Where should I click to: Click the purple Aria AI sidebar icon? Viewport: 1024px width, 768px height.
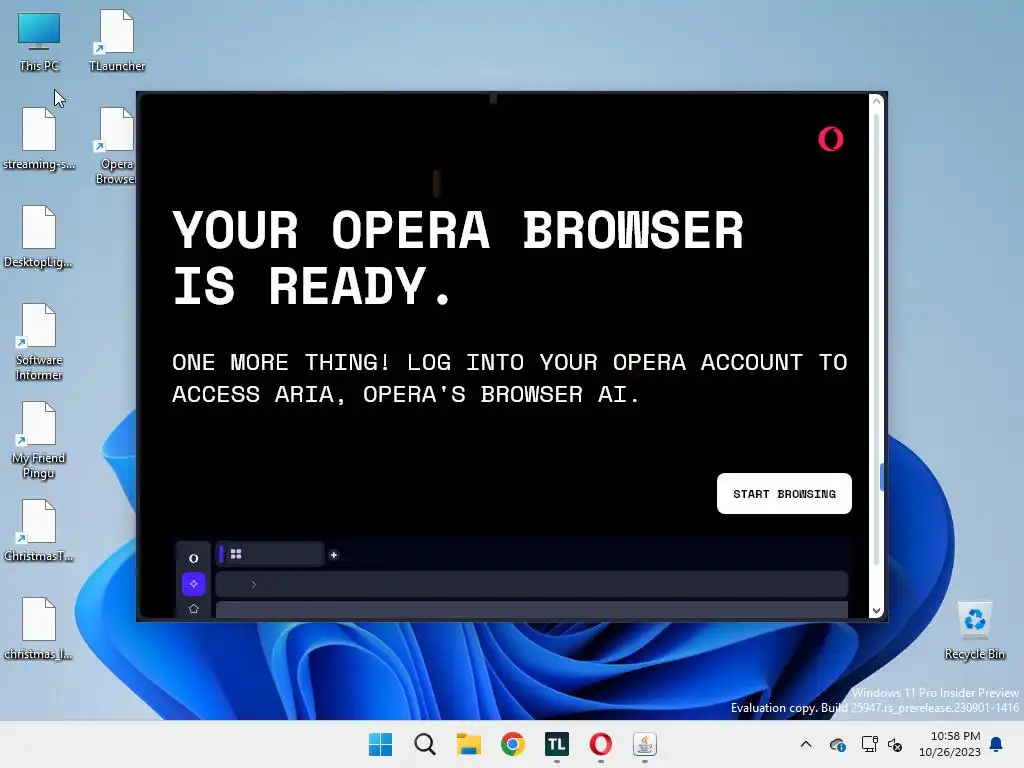[193, 584]
